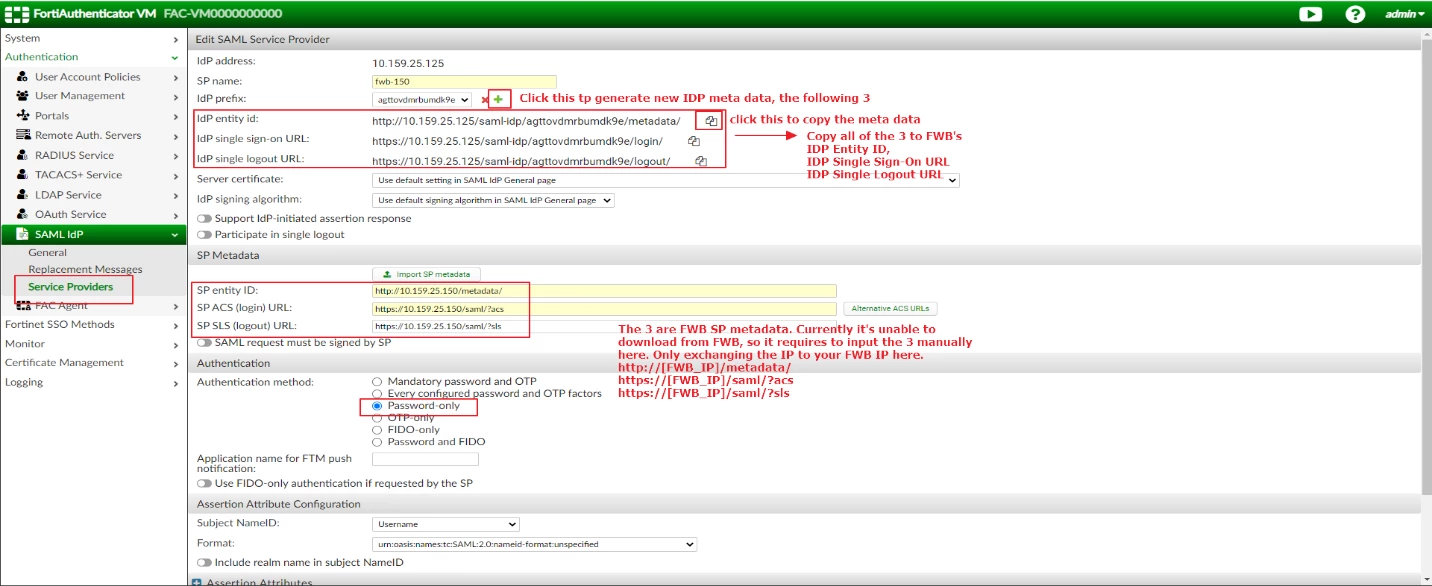The width and height of the screenshot is (1432, 586).
Task: Click Application name for FTM push field
Action: [425, 459]
